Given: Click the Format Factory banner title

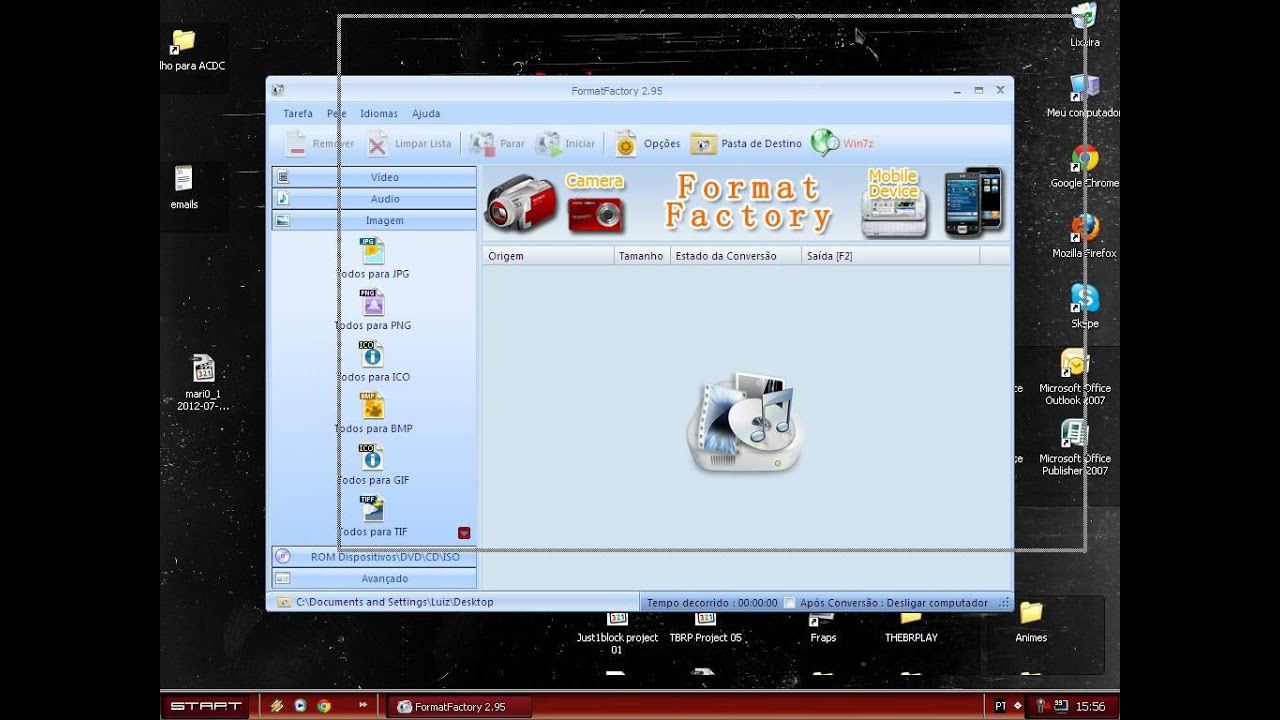Looking at the screenshot, I should click(747, 202).
